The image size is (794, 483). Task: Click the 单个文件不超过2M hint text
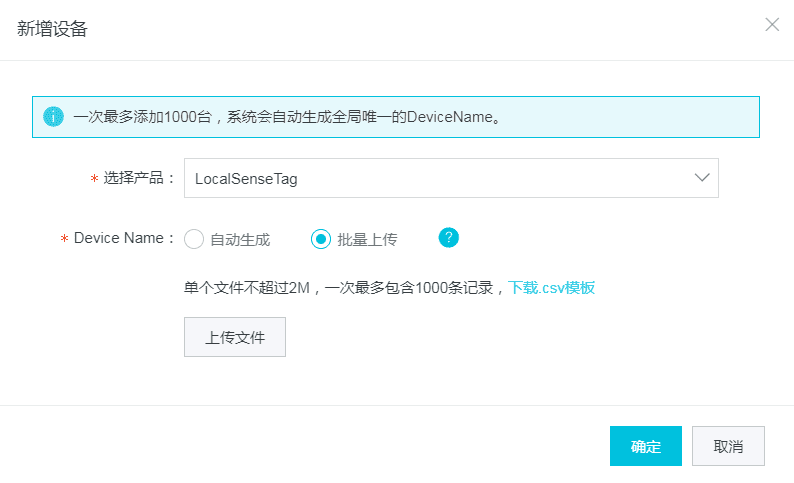pyautogui.click(x=340, y=287)
